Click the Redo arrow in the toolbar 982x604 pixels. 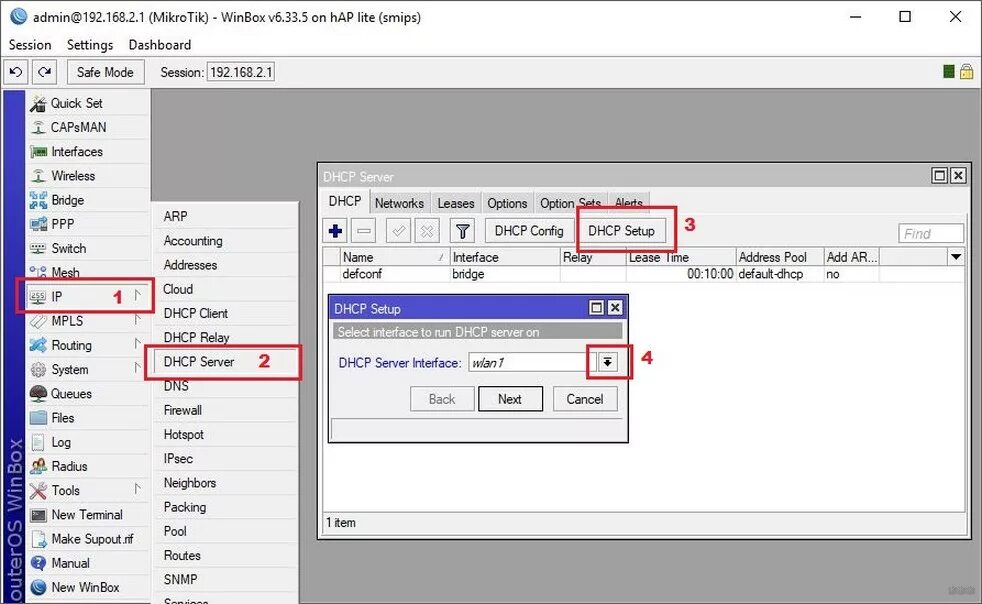pyautogui.click(x=44, y=72)
